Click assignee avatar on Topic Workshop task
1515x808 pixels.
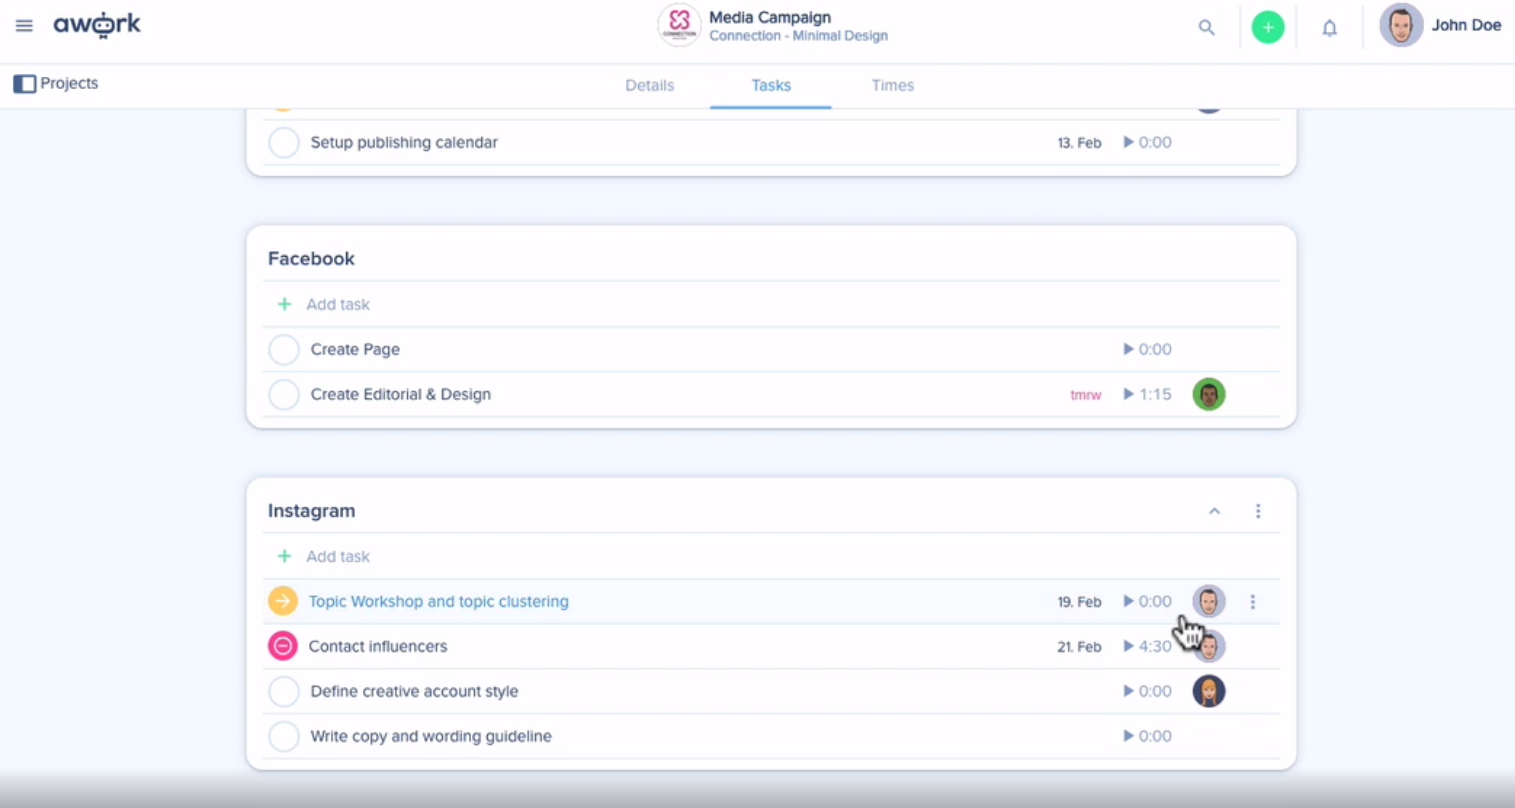click(1209, 601)
